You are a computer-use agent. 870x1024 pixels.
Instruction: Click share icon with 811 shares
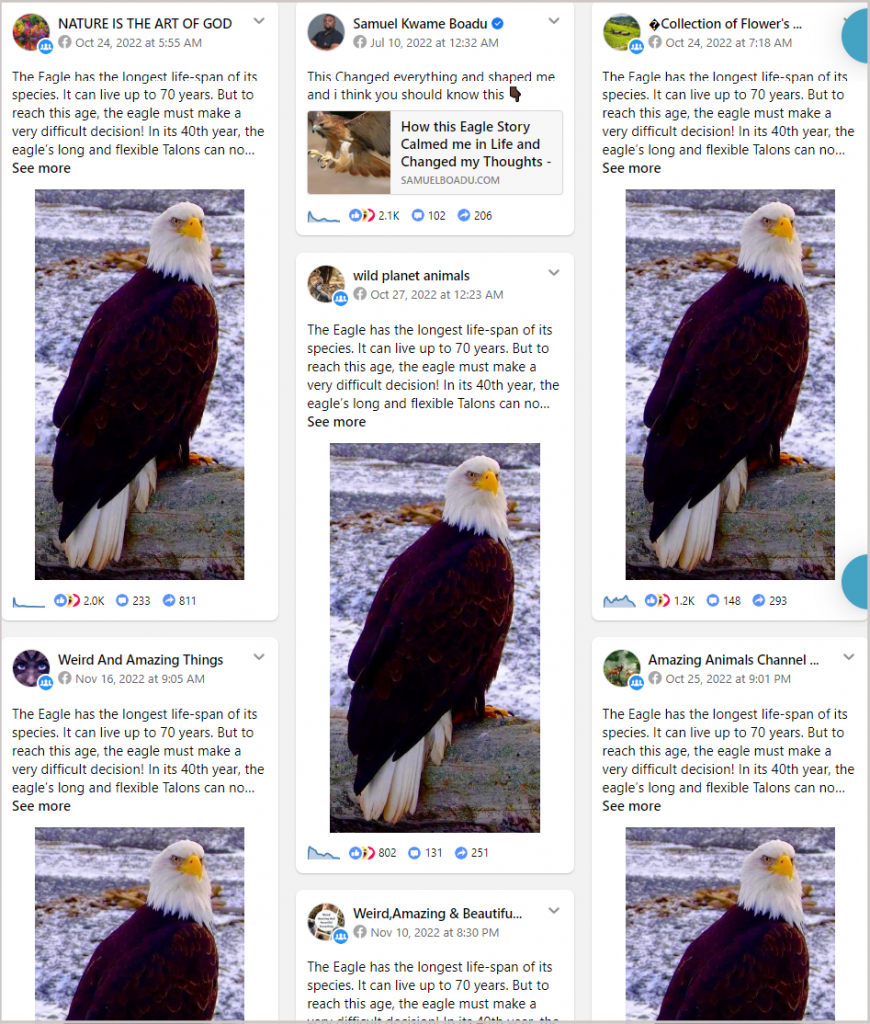(169, 600)
